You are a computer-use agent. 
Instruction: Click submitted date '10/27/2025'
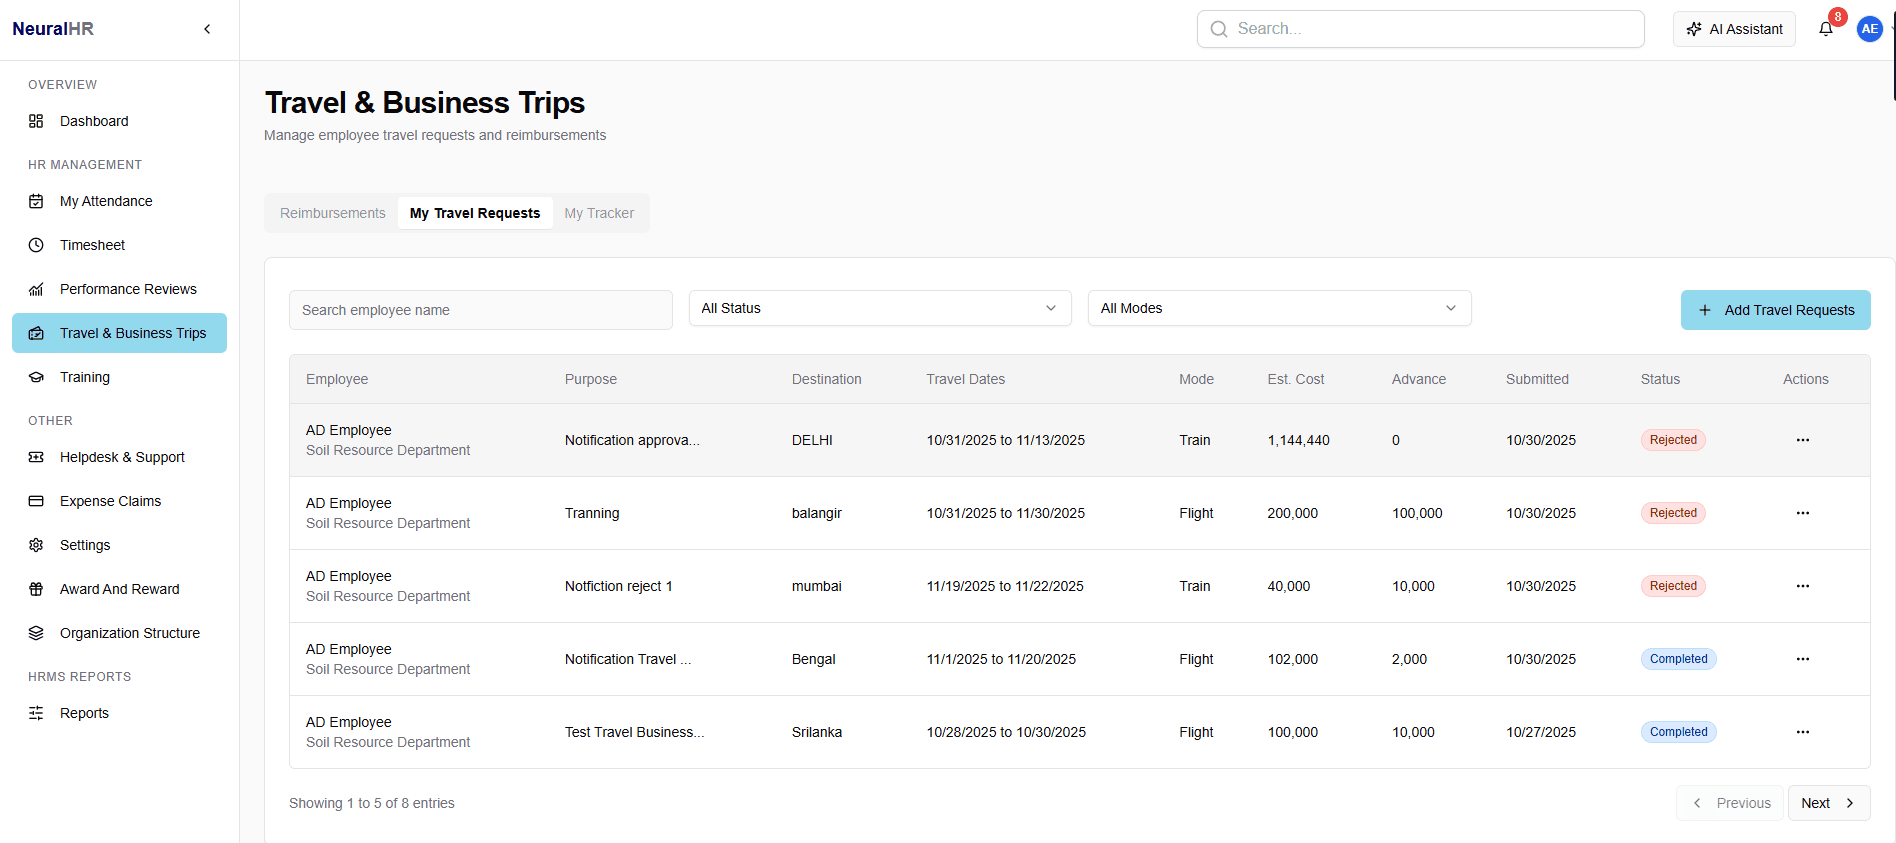(x=1541, y=732)
